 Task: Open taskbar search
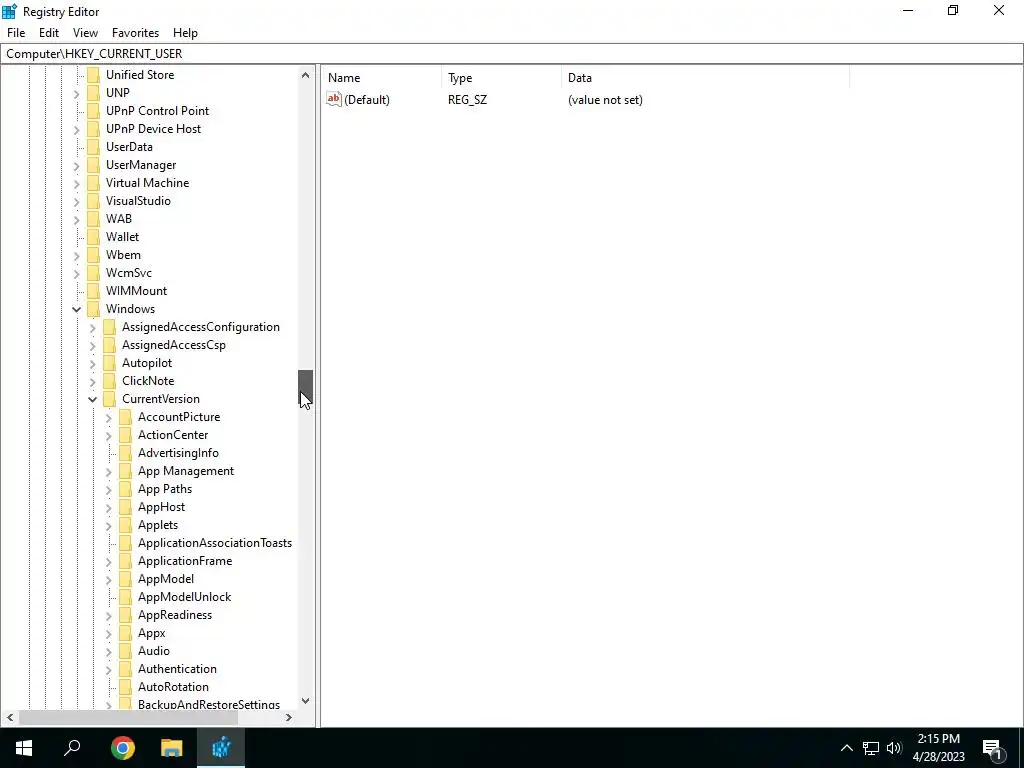tap(72, 748)
